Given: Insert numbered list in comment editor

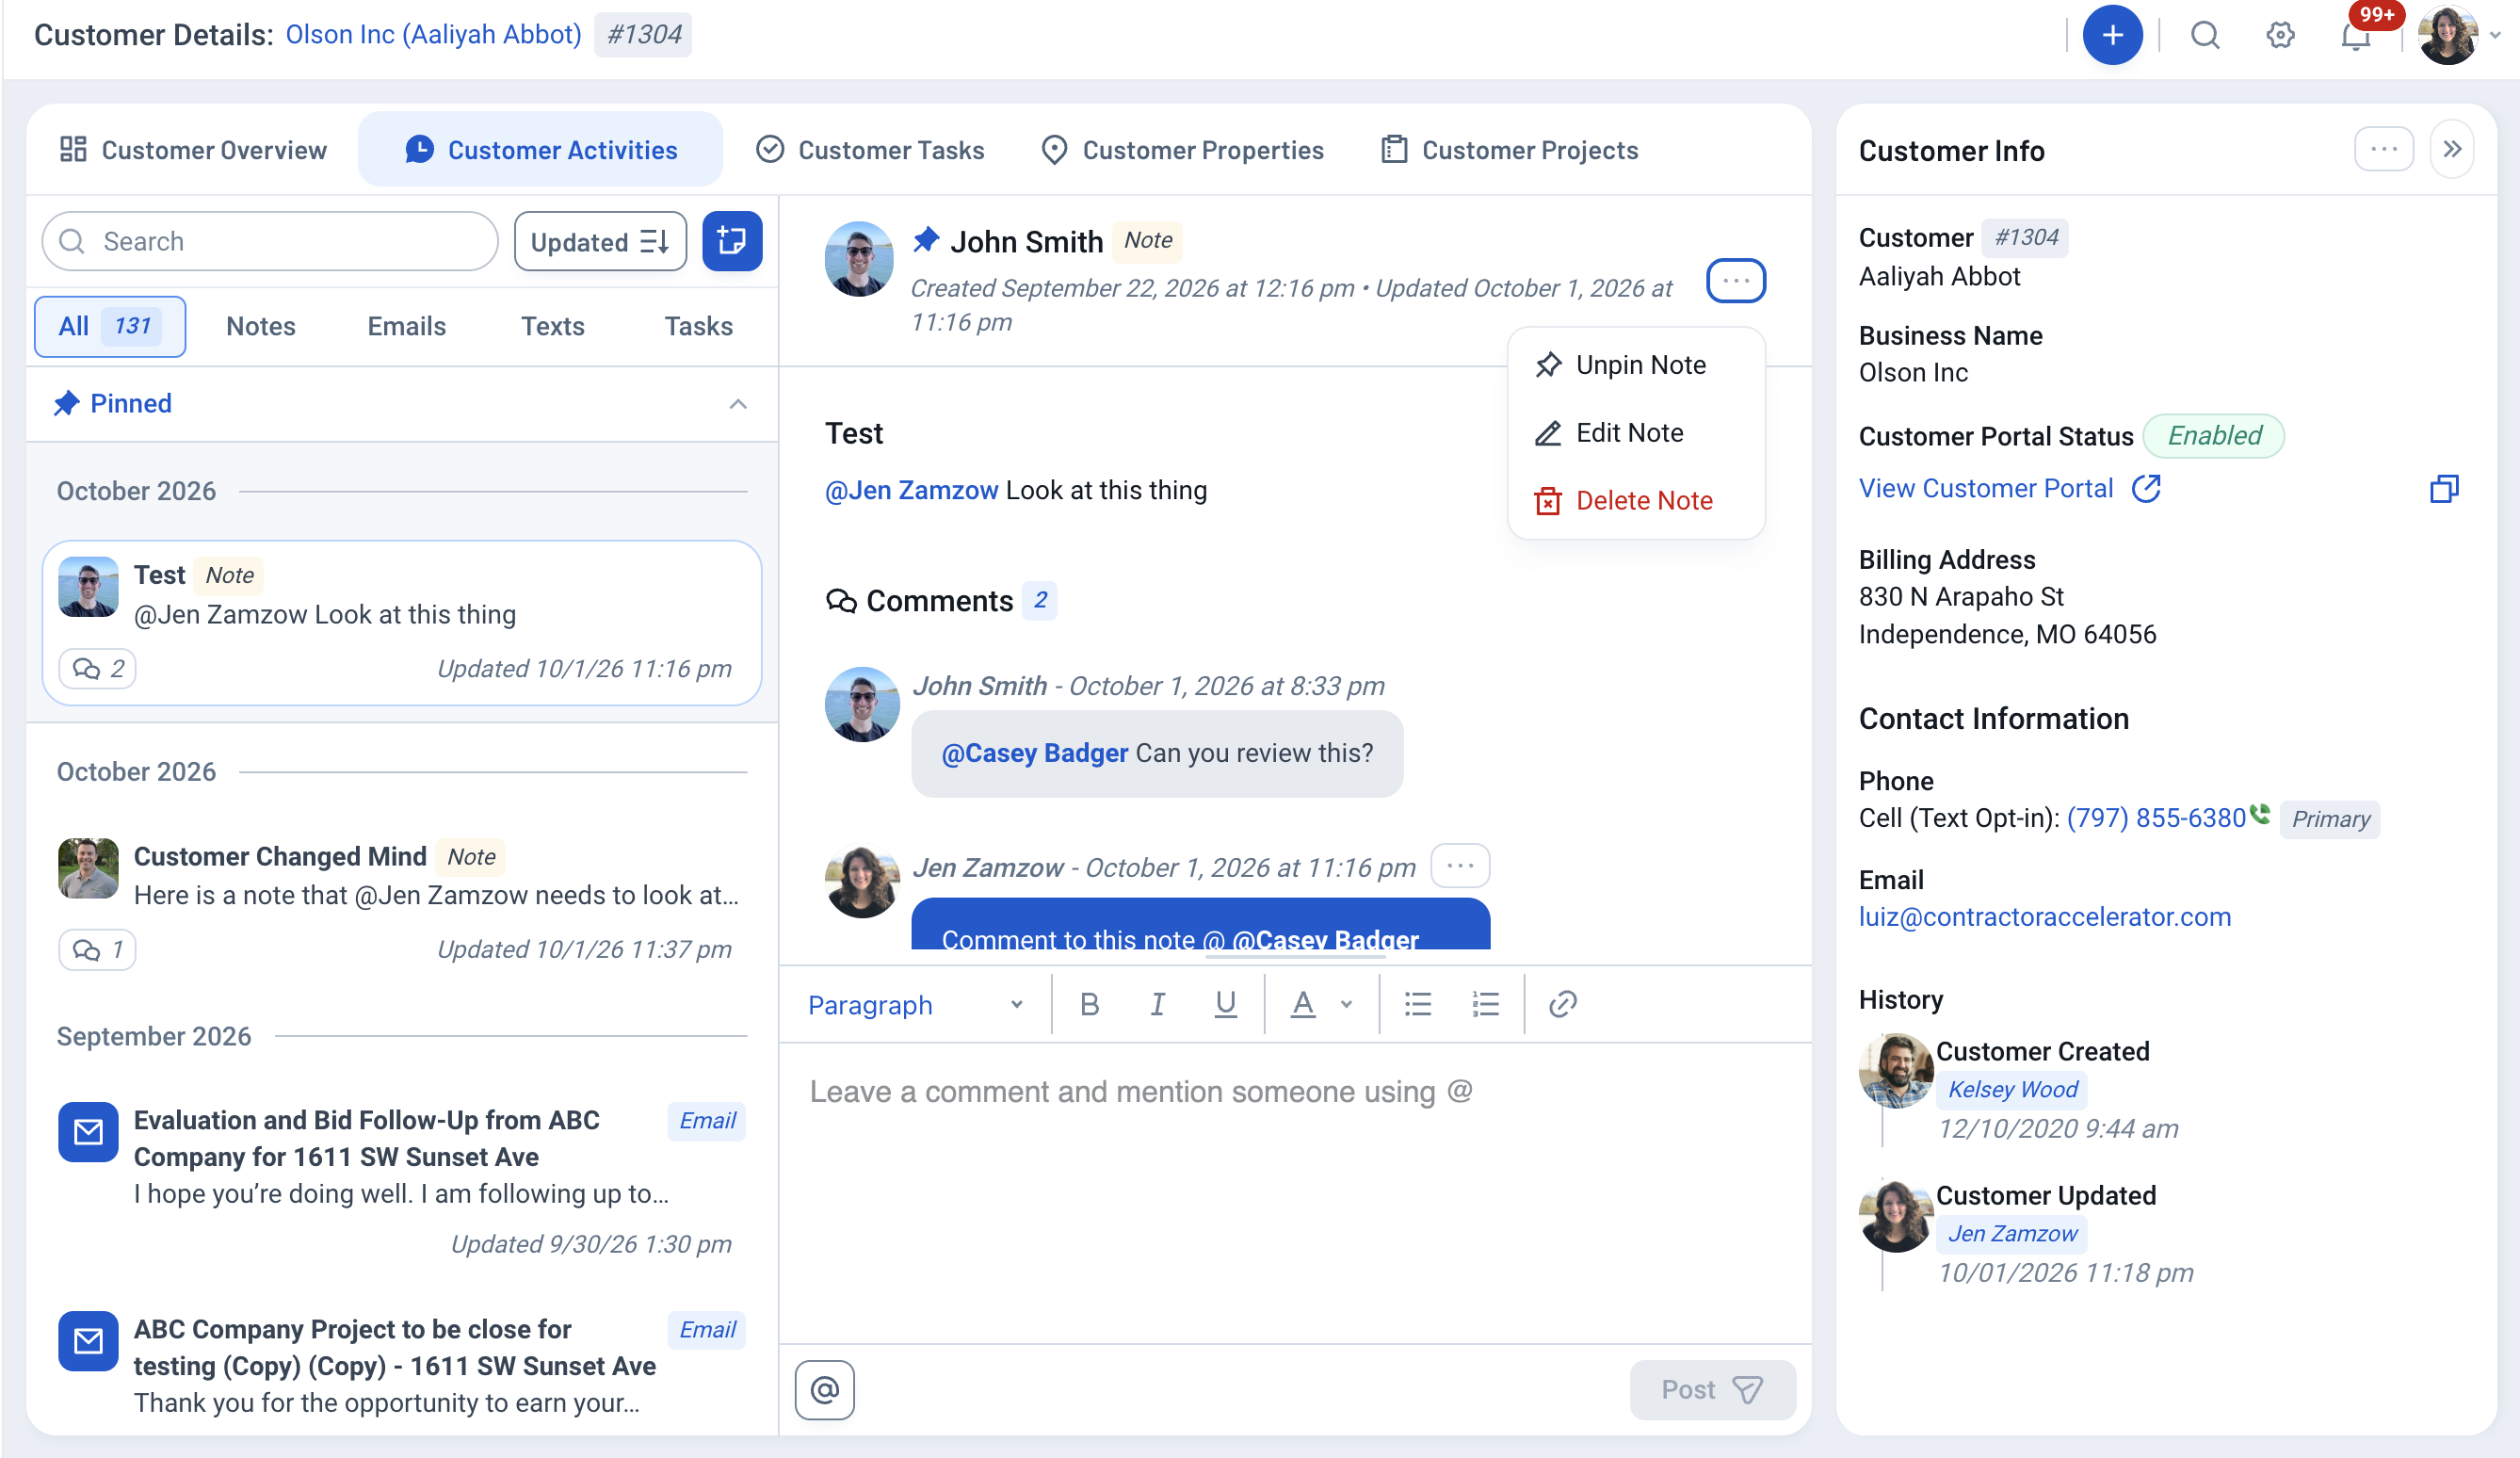Looking at the screenshot, I should coord(1486,1004).
